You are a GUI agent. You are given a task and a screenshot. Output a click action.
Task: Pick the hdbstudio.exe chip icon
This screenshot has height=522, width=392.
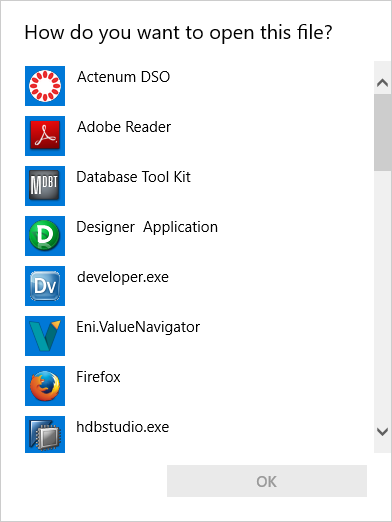(x=45, y=434)
